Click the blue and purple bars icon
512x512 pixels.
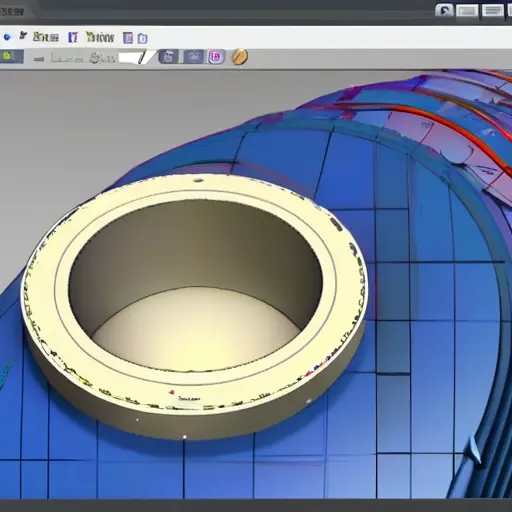[73, 37]
